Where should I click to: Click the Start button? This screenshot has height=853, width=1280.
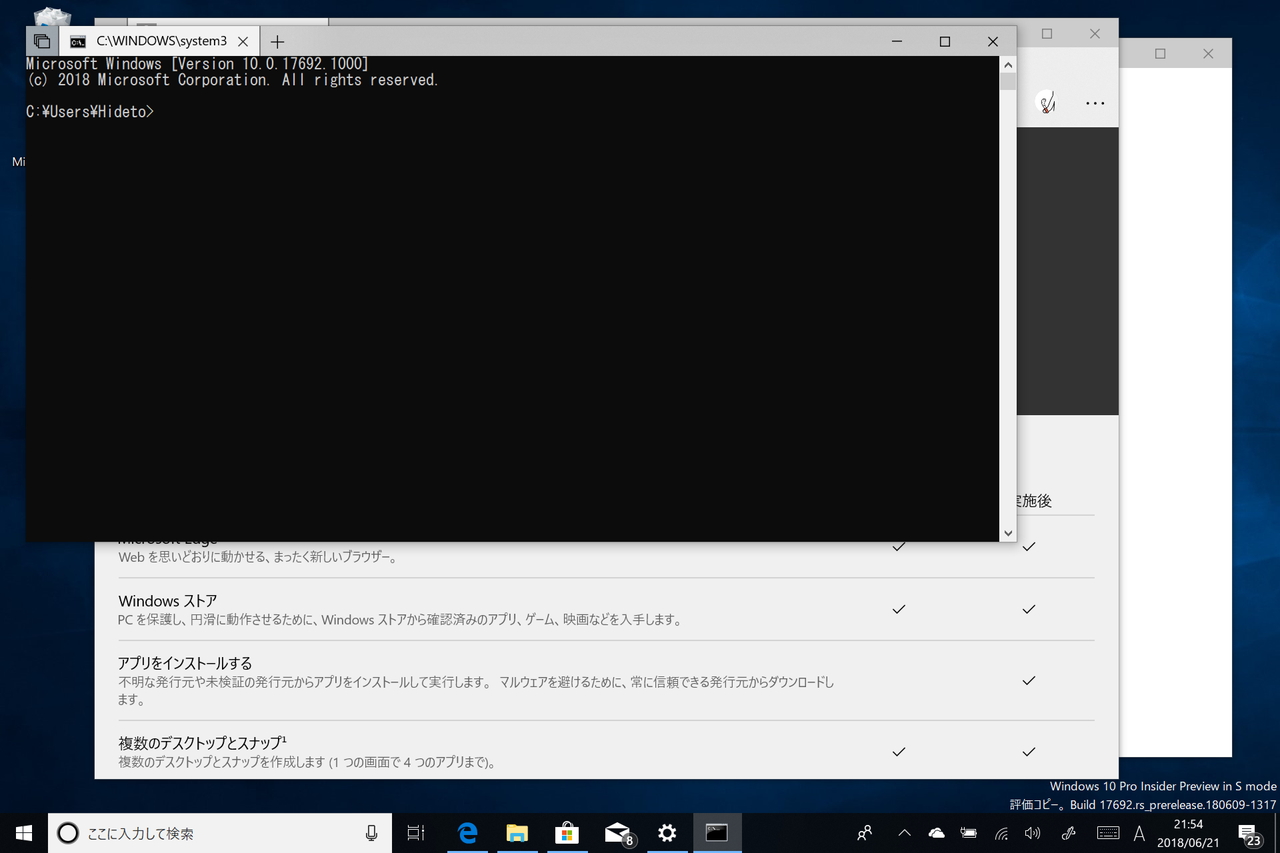click(x=24, y=833)
